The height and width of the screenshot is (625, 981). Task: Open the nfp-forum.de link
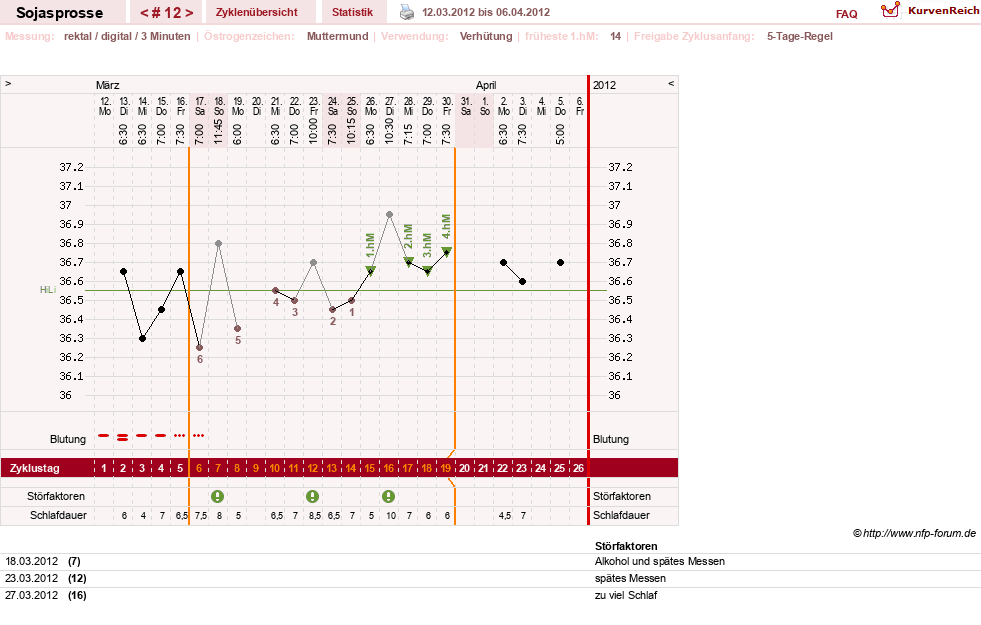pos(915,534)
